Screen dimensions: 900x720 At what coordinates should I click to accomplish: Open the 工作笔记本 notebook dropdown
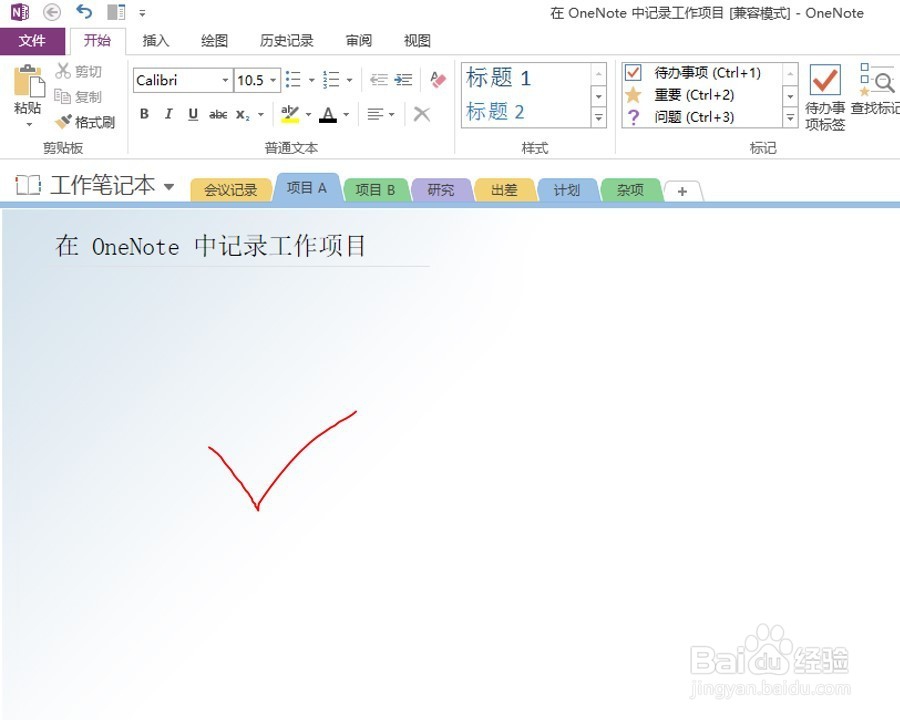click(x=169, y=186)
